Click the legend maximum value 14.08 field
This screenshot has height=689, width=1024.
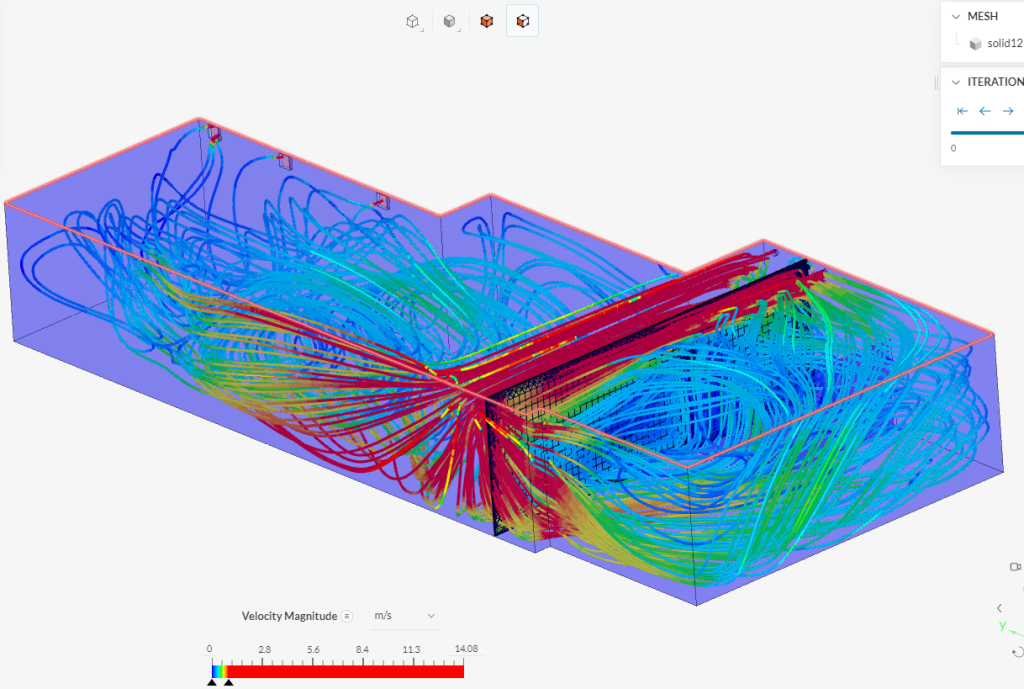466,649
